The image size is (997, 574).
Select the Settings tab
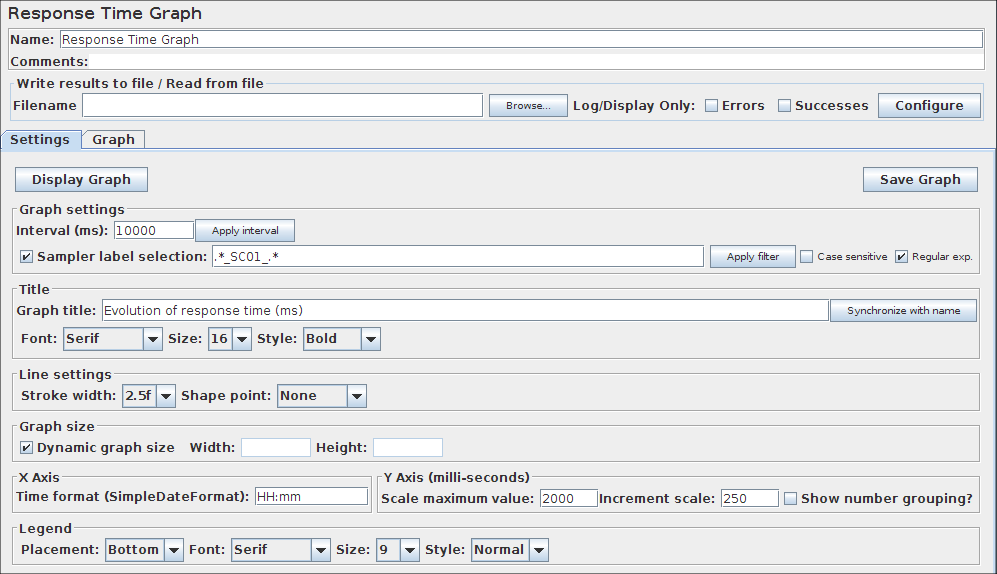click(x=40, y=140)
